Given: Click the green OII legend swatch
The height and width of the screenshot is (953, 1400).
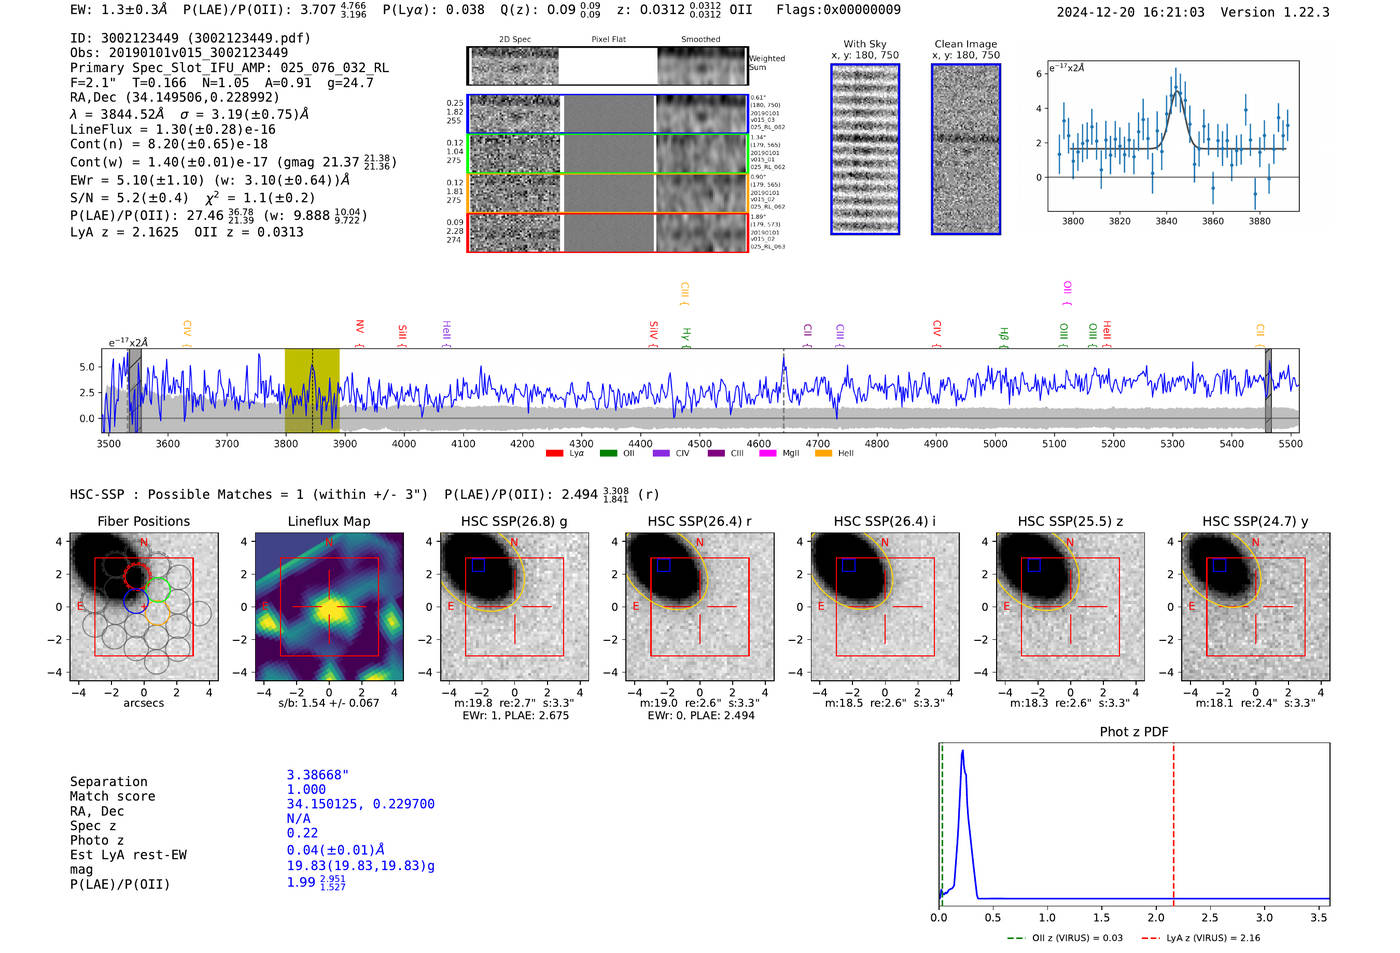Looking at the screenshot, I should (609, 454).
